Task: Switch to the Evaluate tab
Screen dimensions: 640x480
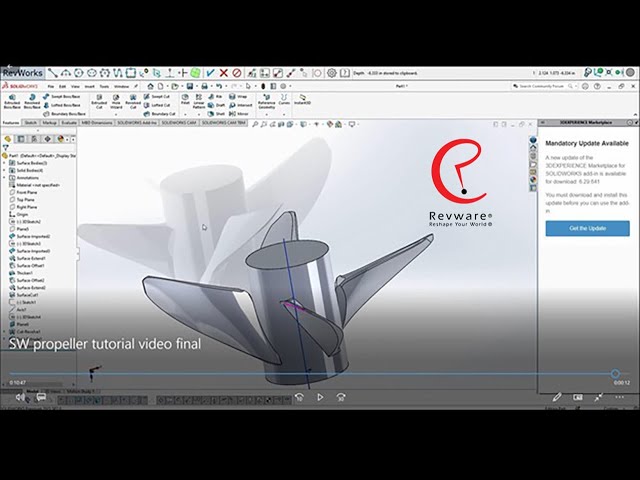Action: pos(69,122)
